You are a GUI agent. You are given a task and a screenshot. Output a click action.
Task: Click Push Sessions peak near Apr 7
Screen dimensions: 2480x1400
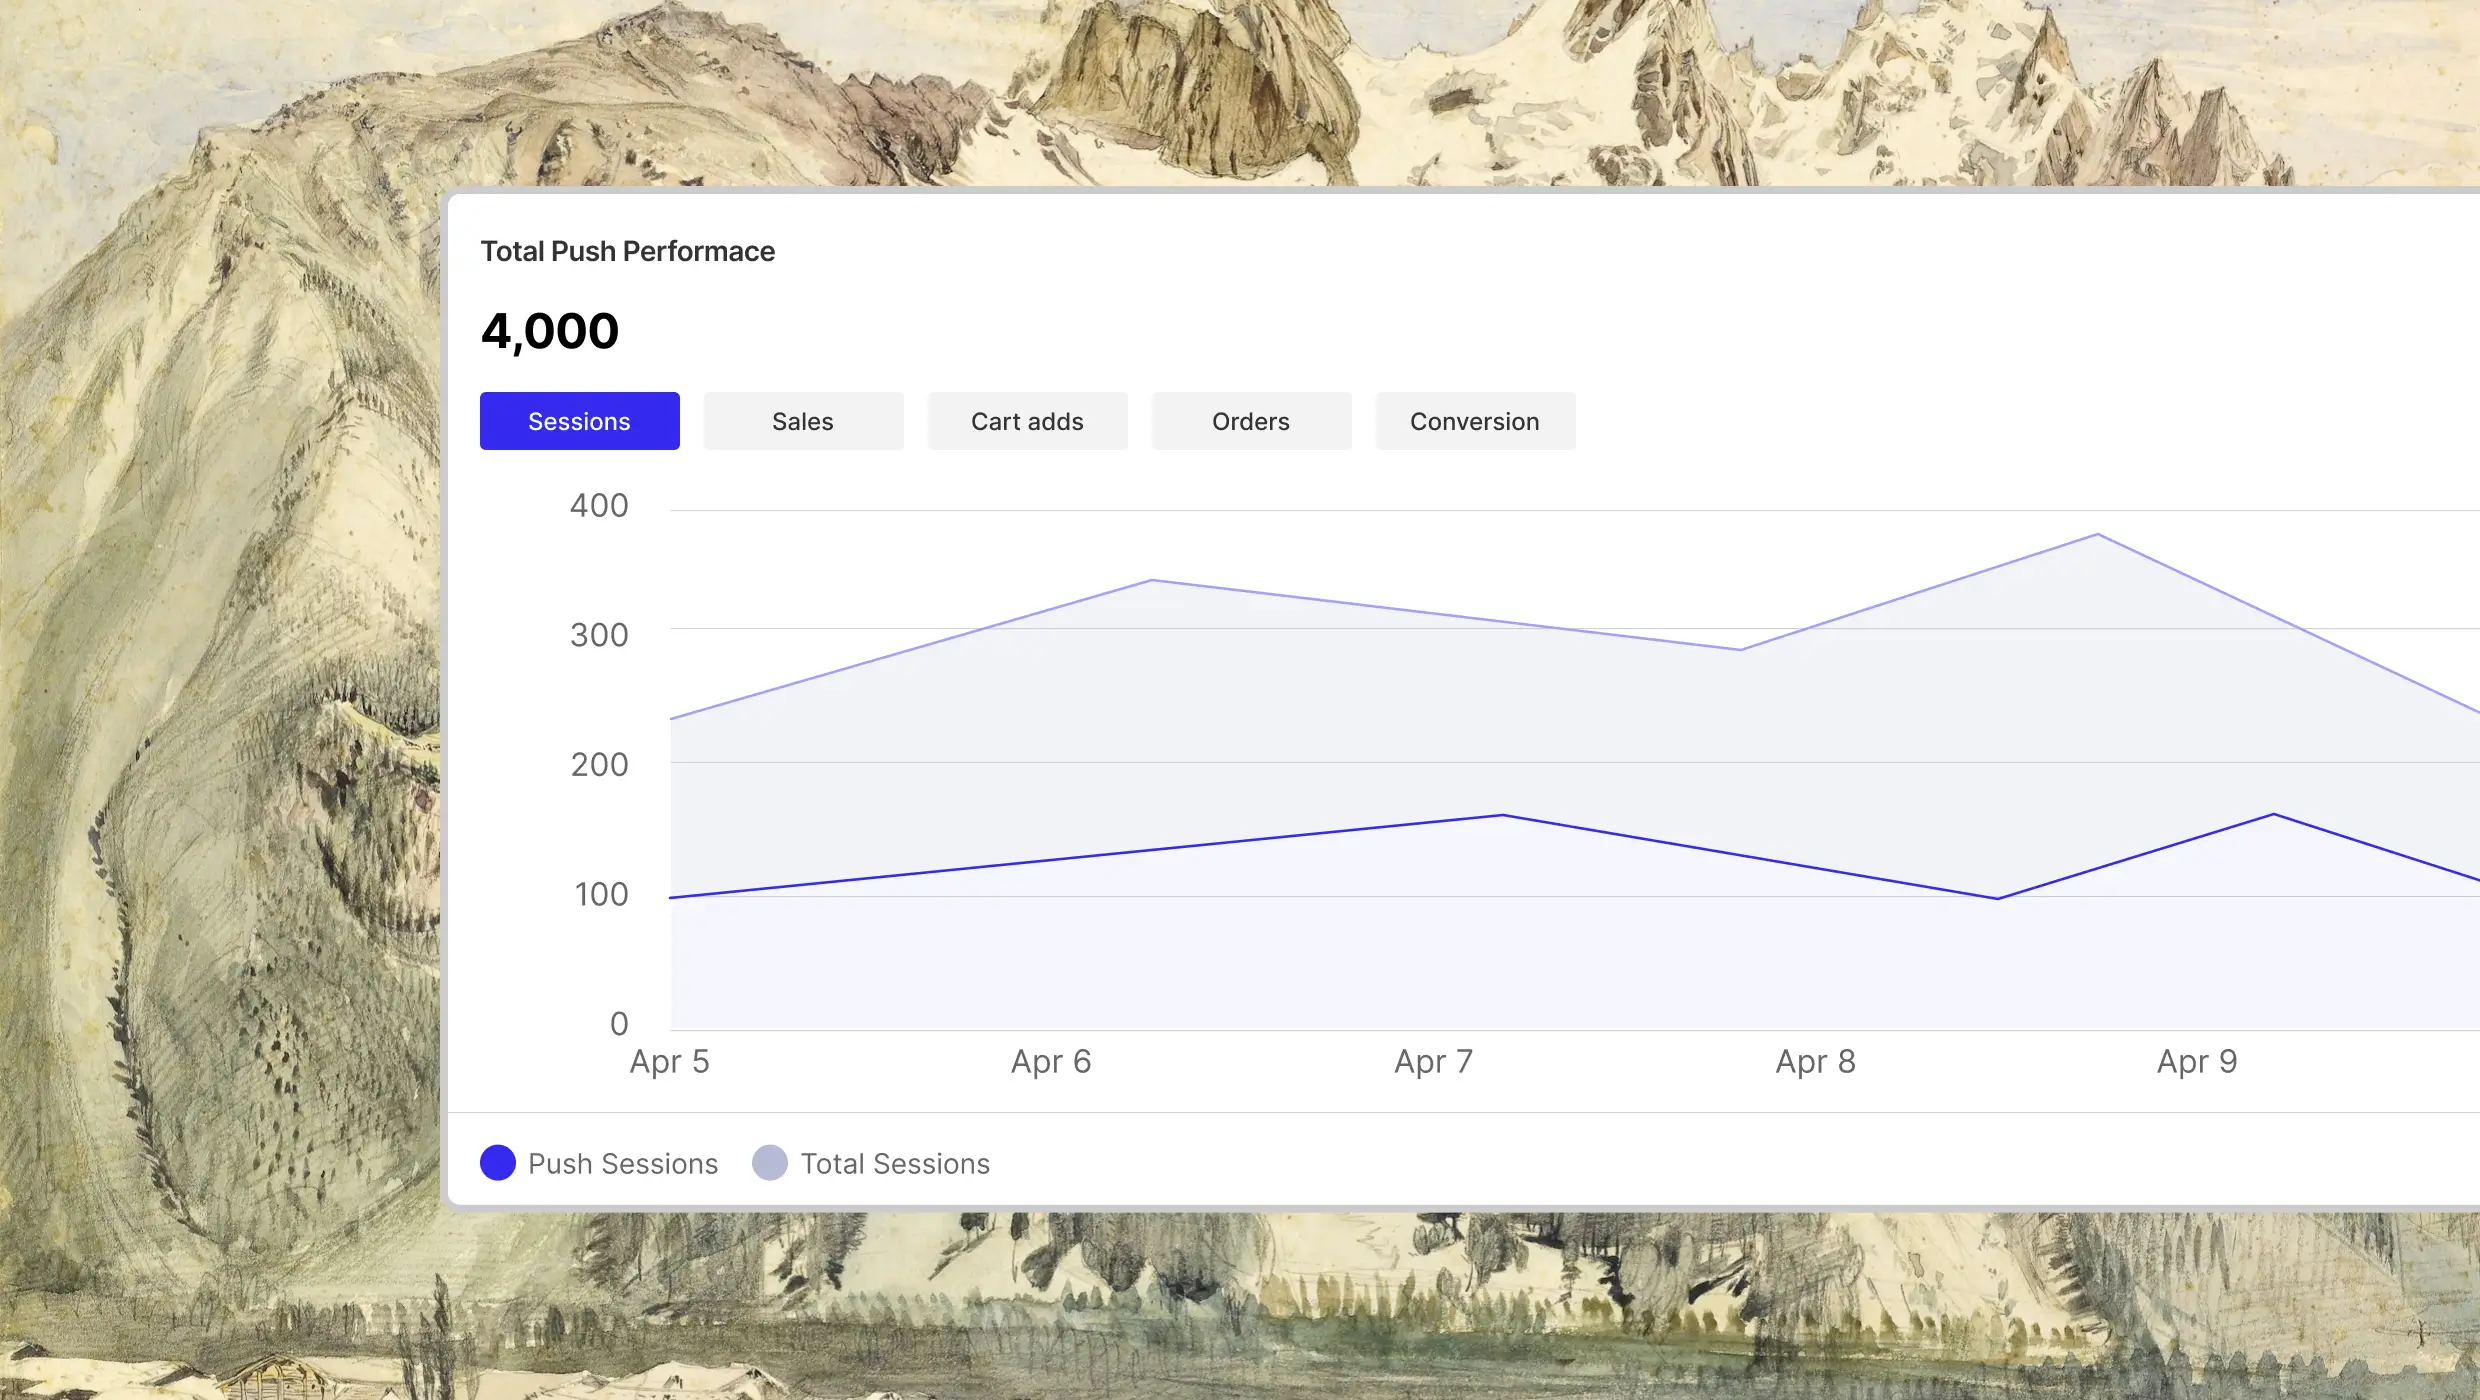1503,815
